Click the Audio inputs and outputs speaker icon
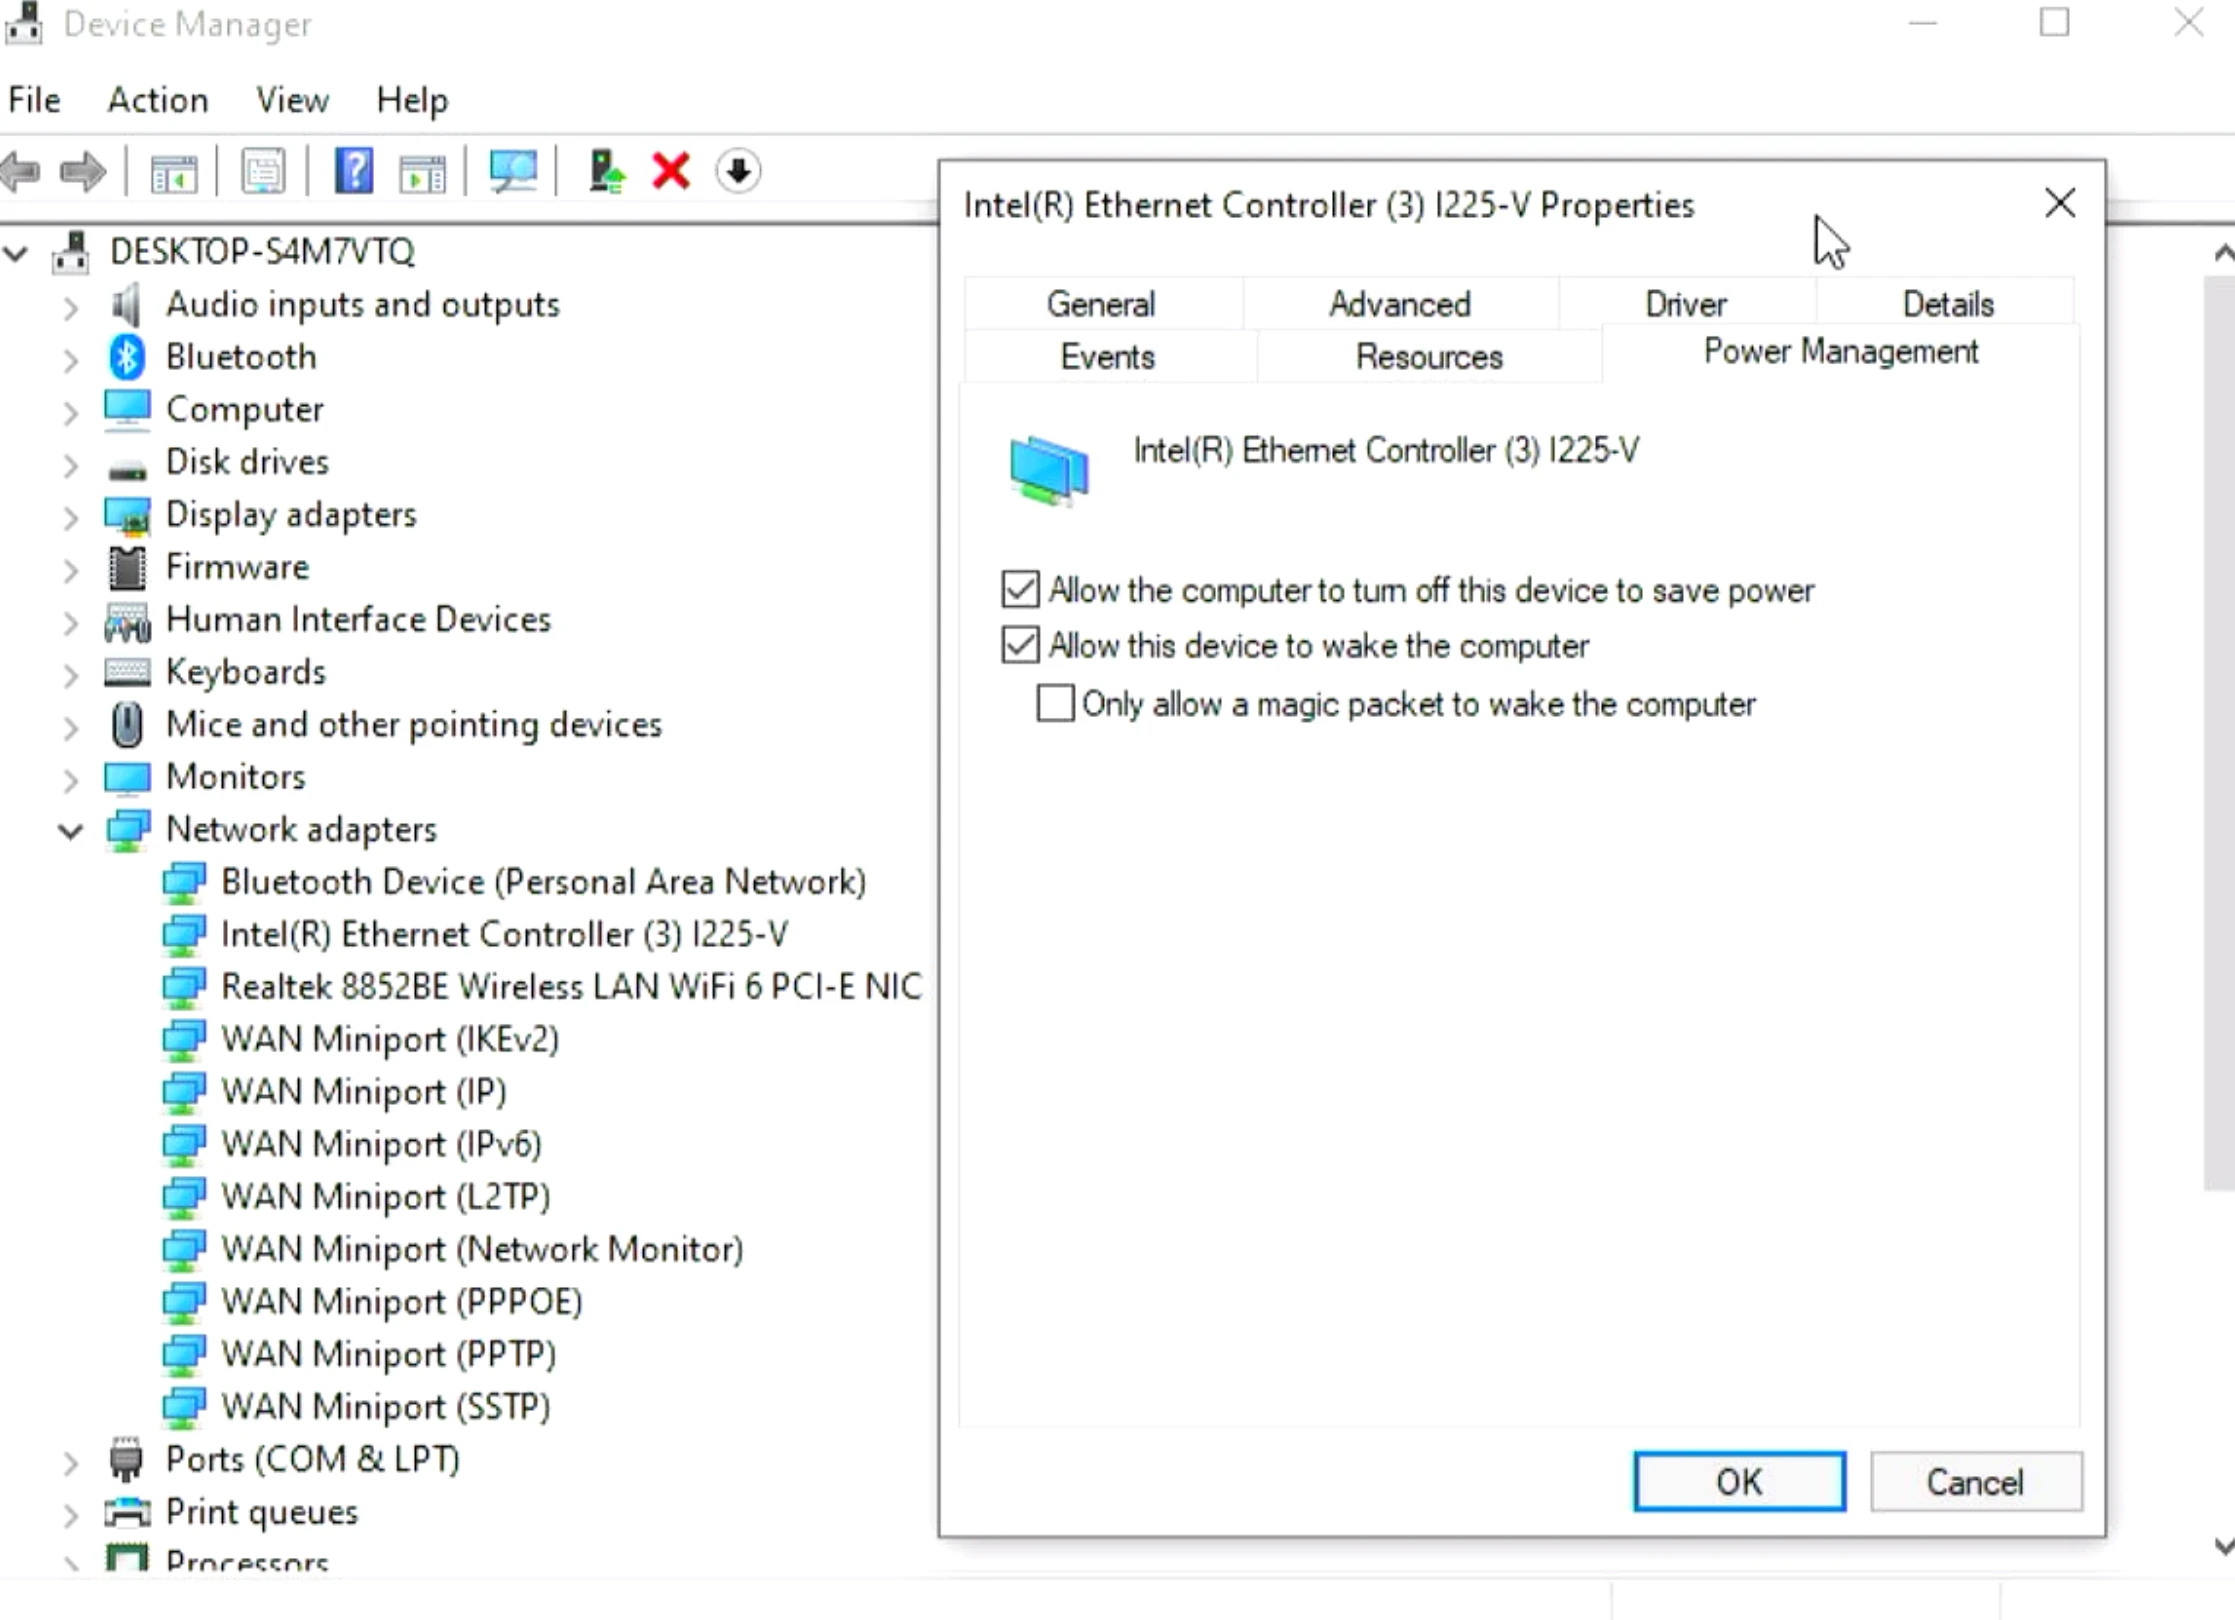The height and width of the screenshot is (1620, 2235). (127, 305)
